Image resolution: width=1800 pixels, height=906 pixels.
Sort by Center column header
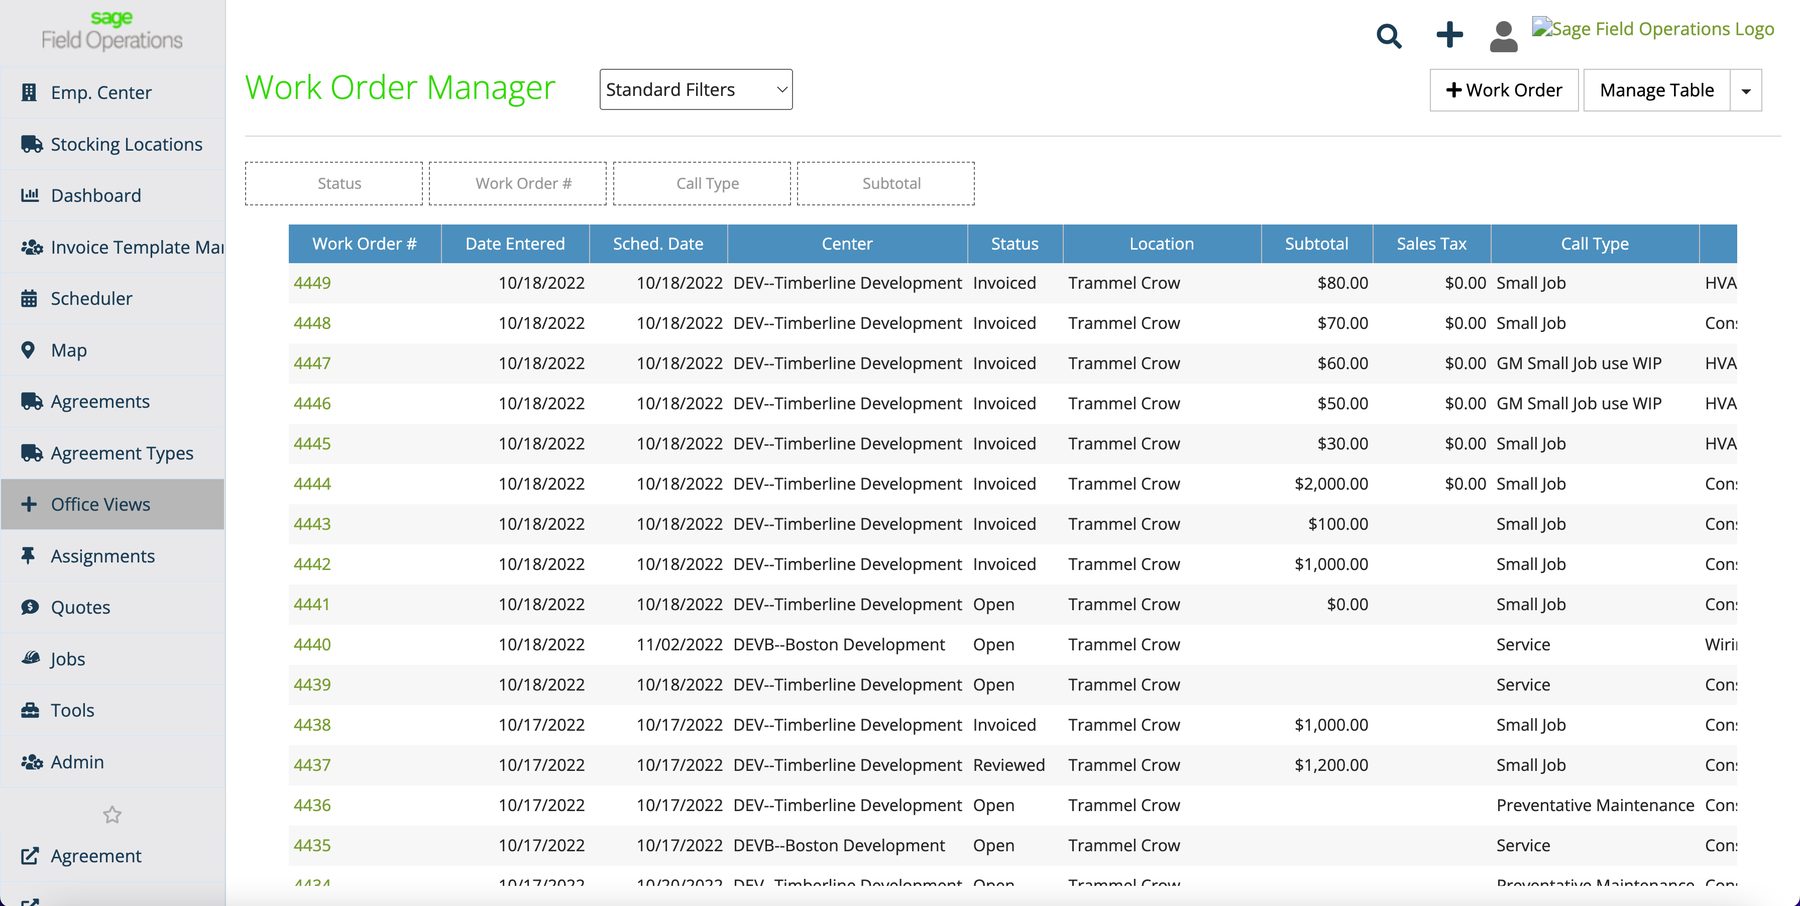pyautogui.click(x=847, y=244)
